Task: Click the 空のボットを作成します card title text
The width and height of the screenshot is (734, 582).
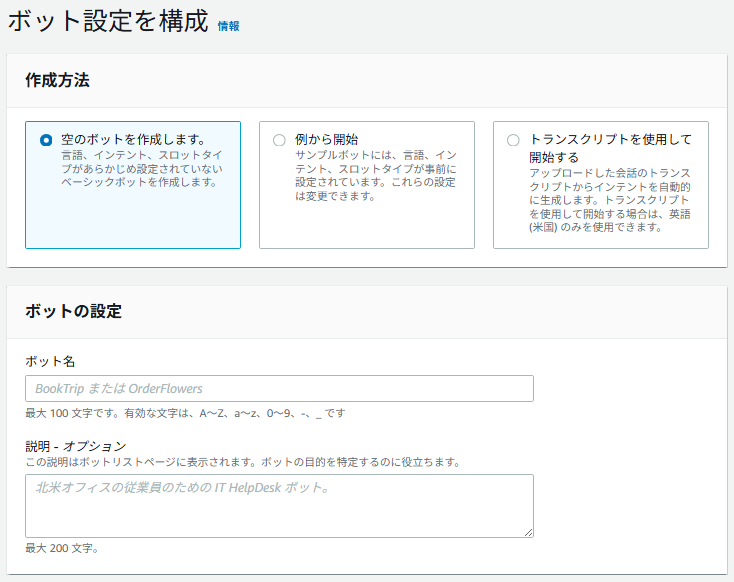Action: 133,140
